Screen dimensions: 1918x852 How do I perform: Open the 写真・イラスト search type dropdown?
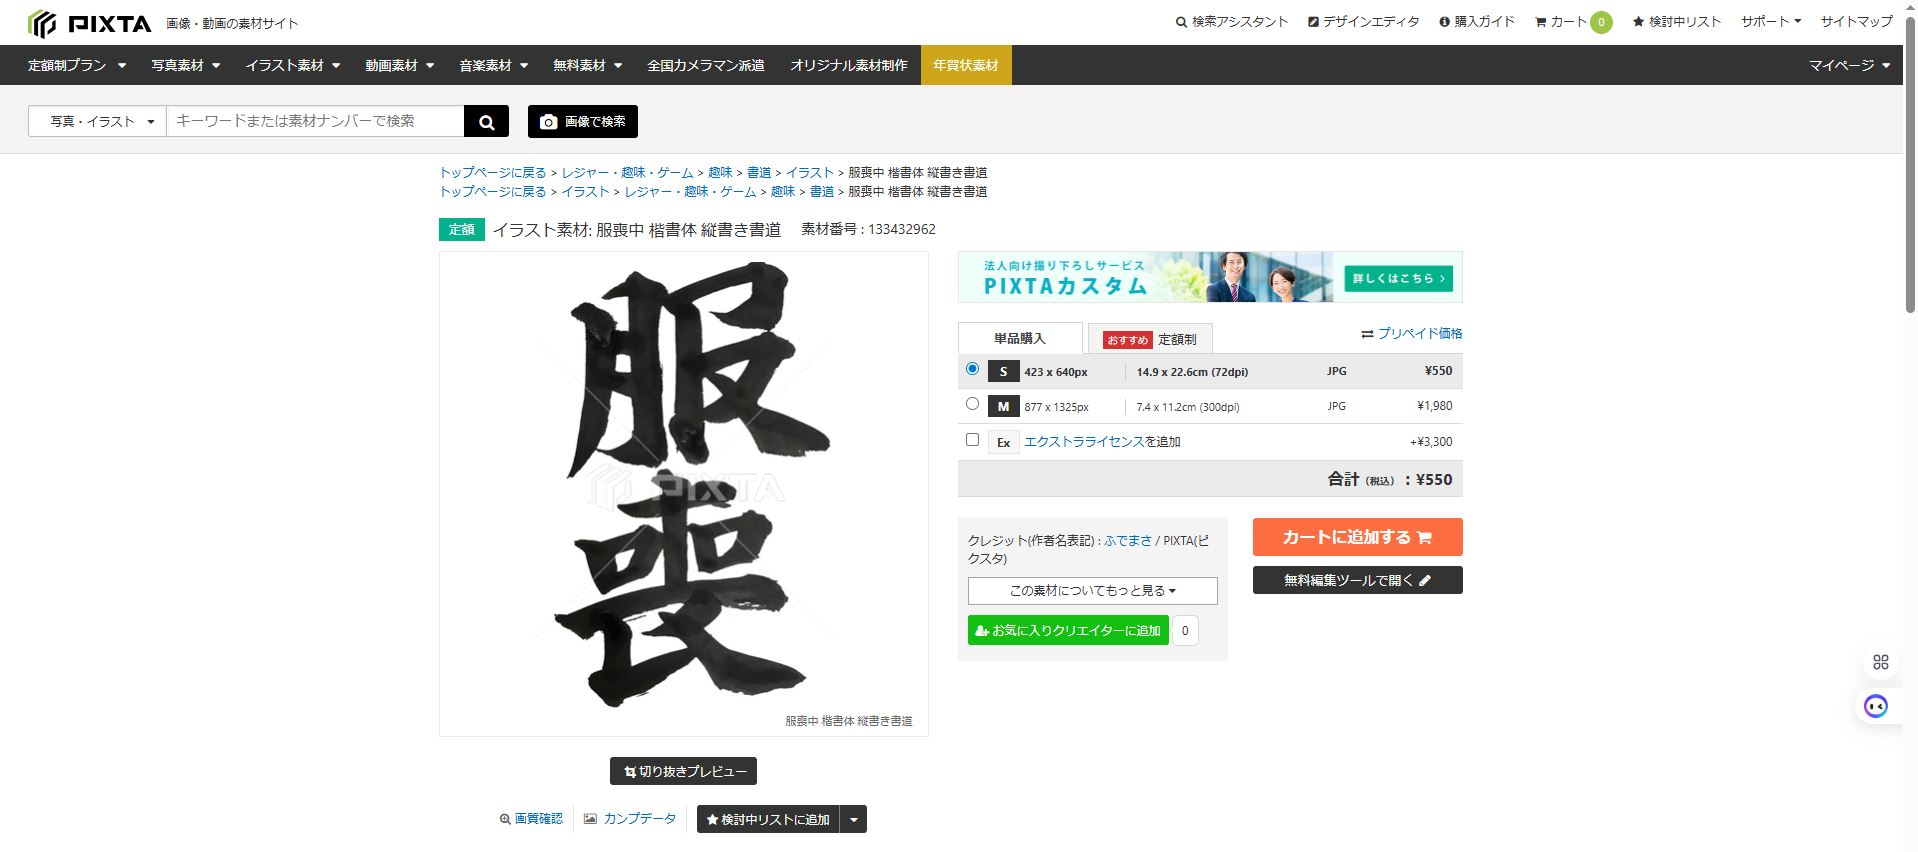coord(98,121)
